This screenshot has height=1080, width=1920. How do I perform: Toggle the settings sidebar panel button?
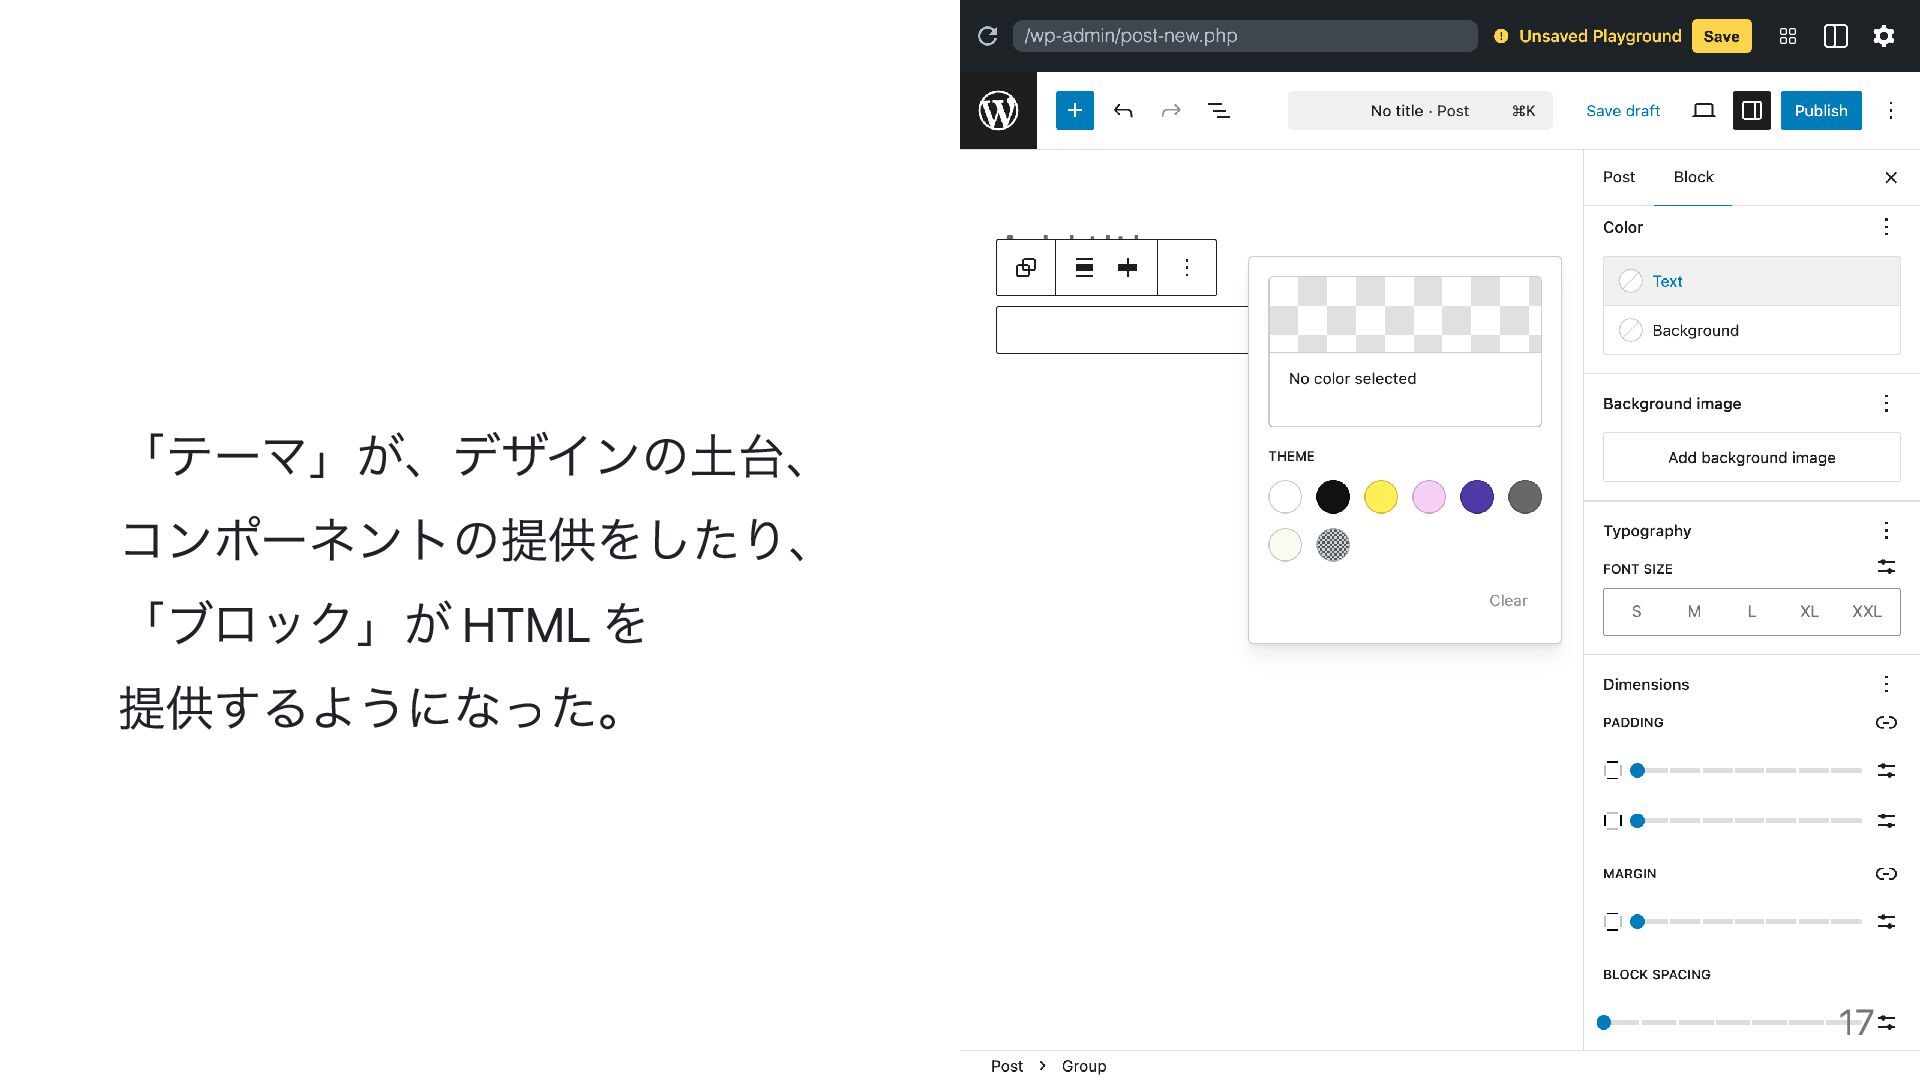click(1751, 110)
